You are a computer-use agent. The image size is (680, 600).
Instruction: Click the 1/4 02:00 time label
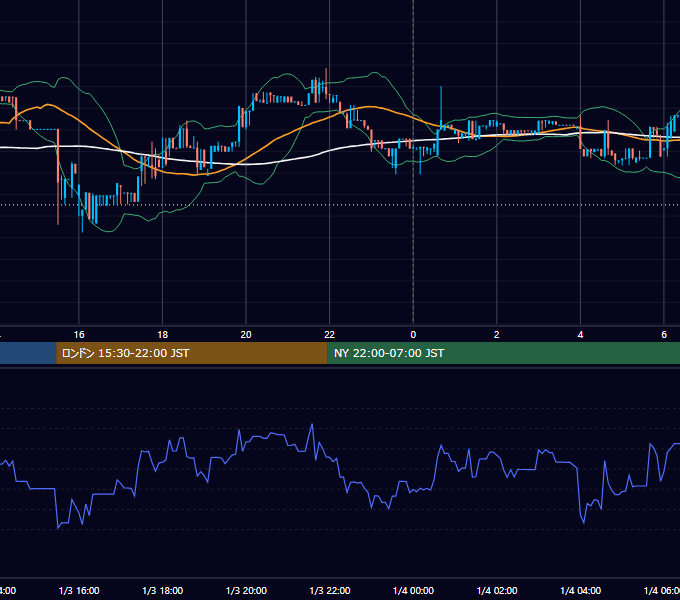tap(497, 590)
